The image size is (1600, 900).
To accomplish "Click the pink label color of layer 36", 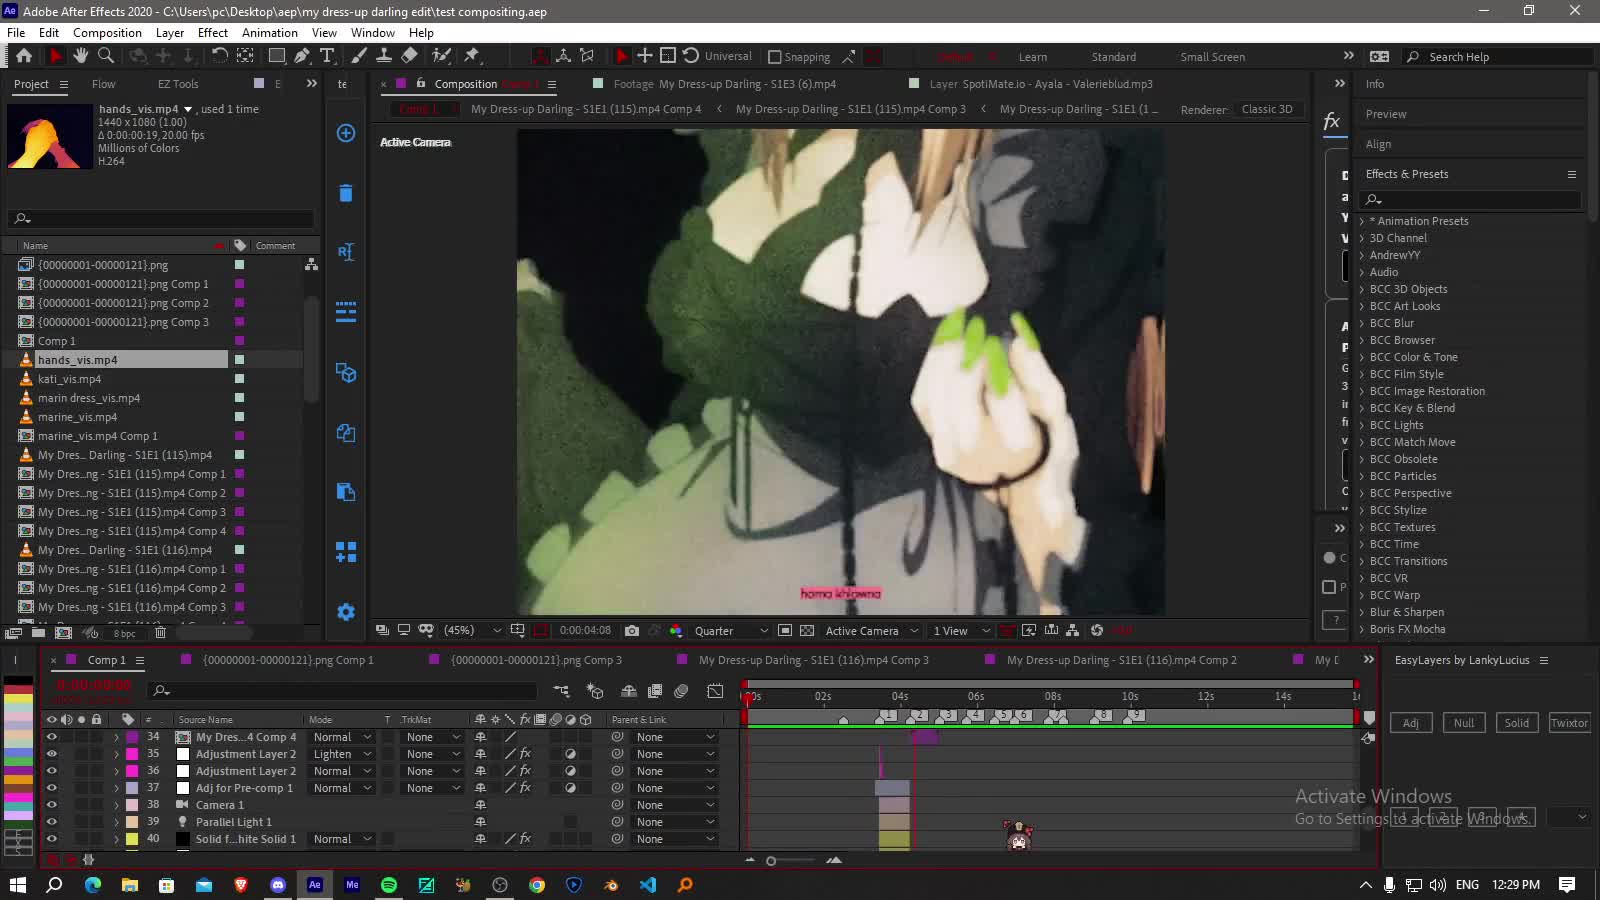I will 132,771.
